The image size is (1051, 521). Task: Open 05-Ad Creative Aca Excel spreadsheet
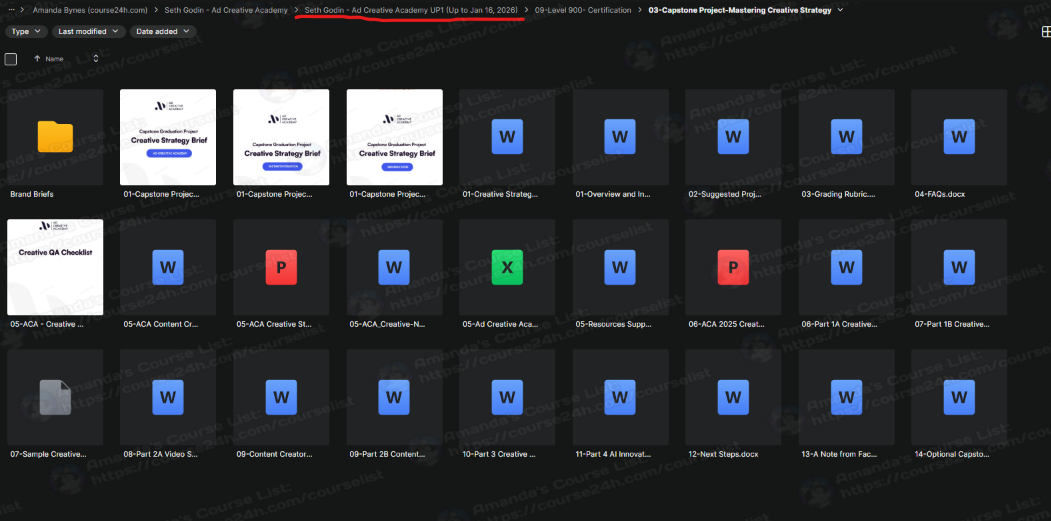tap(507, 267)
